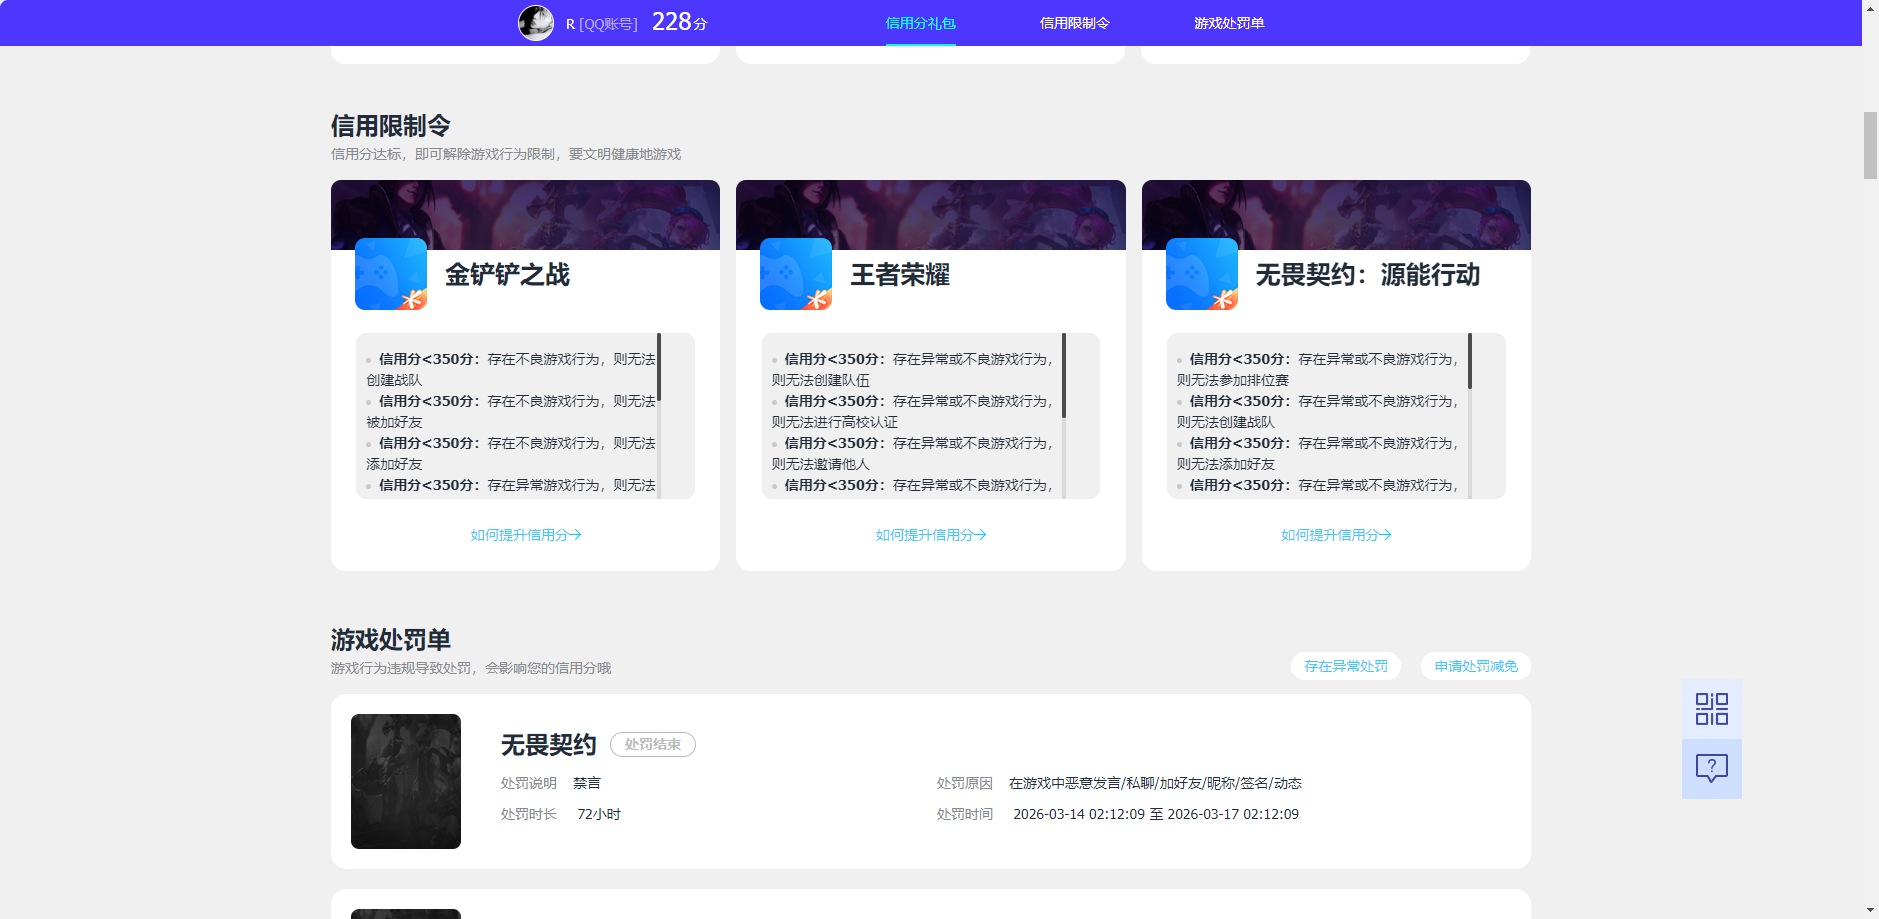
Task: Switch to the 信用限制令 tab
Action: pyautogui.click(x=1075, y=23)
